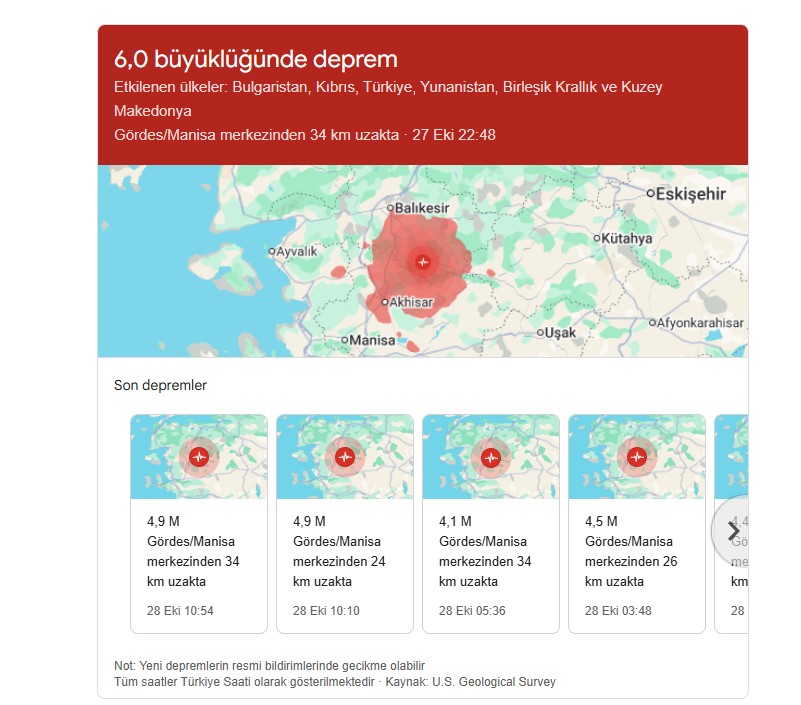Click epicenter icon in the 28 Eki 10:54 card
Viewport: 801px width, 705px height.
click(x=199, y=457)
